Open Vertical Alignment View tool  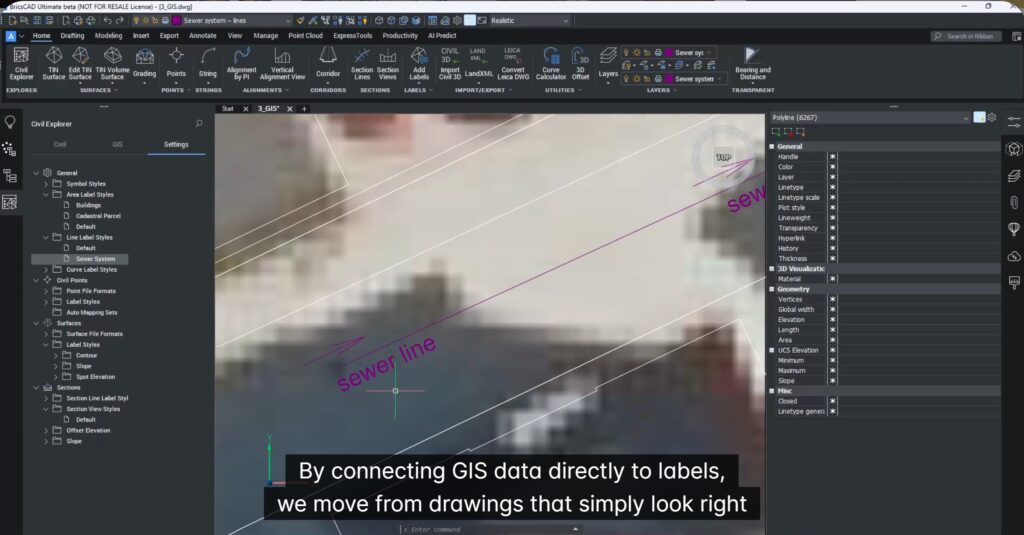(x=282, y=63)
